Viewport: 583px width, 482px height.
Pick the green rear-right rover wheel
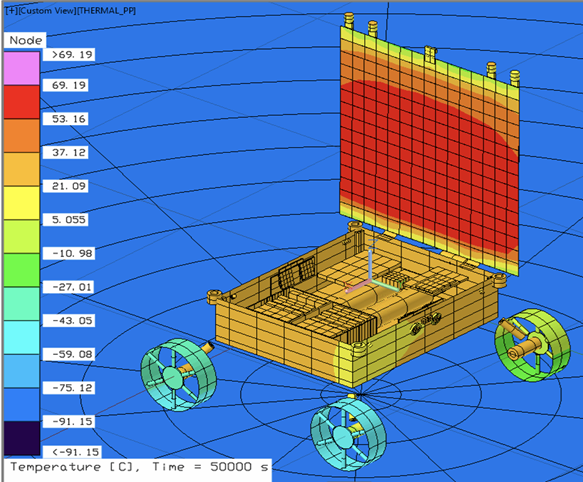point(532,344)
